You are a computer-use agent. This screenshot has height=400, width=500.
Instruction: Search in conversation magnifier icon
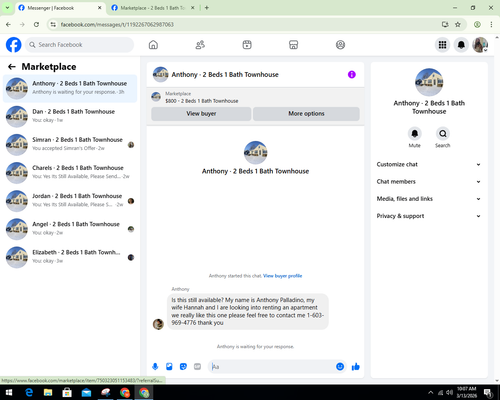[443, 134]
